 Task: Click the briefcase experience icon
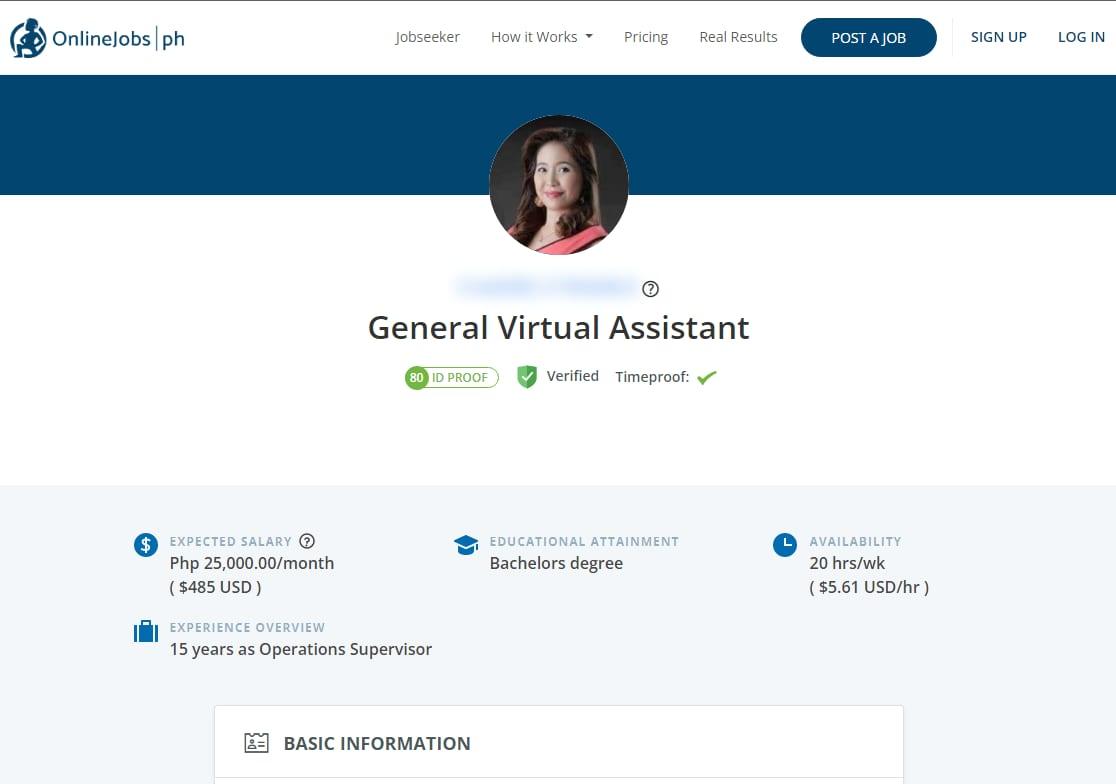[x=146, y=632]
